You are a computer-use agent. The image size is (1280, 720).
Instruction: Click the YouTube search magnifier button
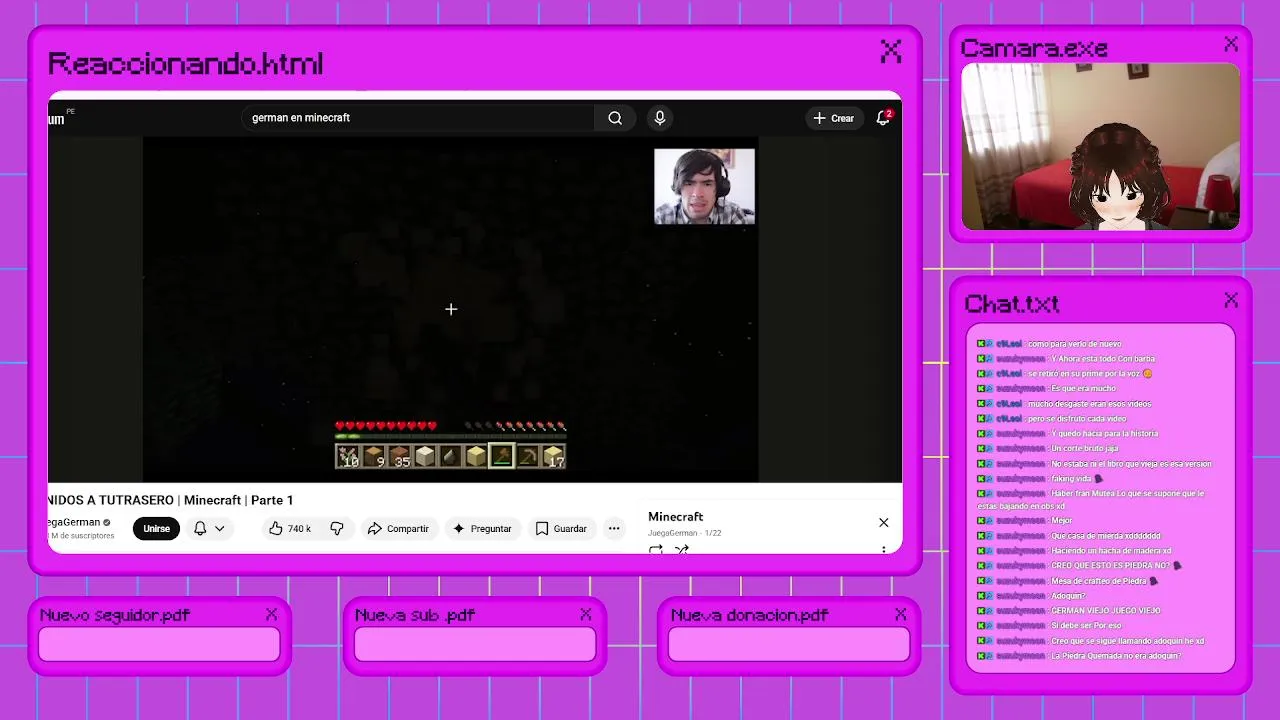coord(615,118)
